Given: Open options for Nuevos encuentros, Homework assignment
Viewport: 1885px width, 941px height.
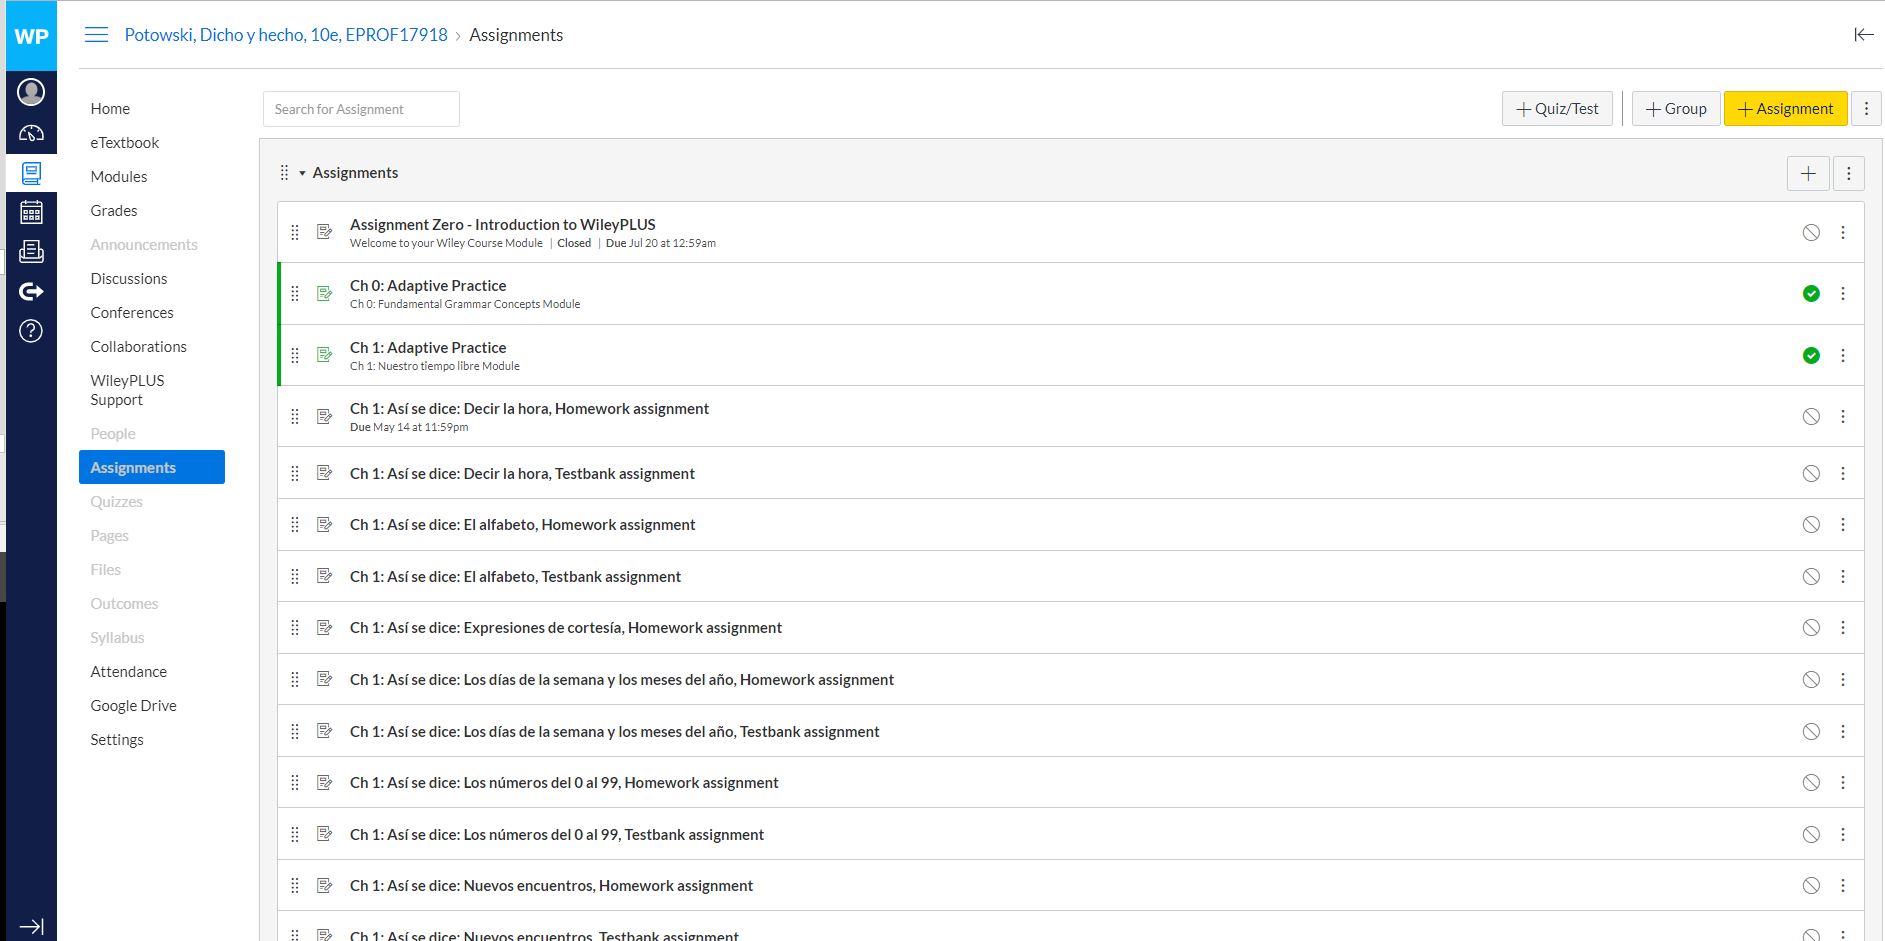Looking at the screenshot, I should pyautogui.click(x=1842, y=886).
